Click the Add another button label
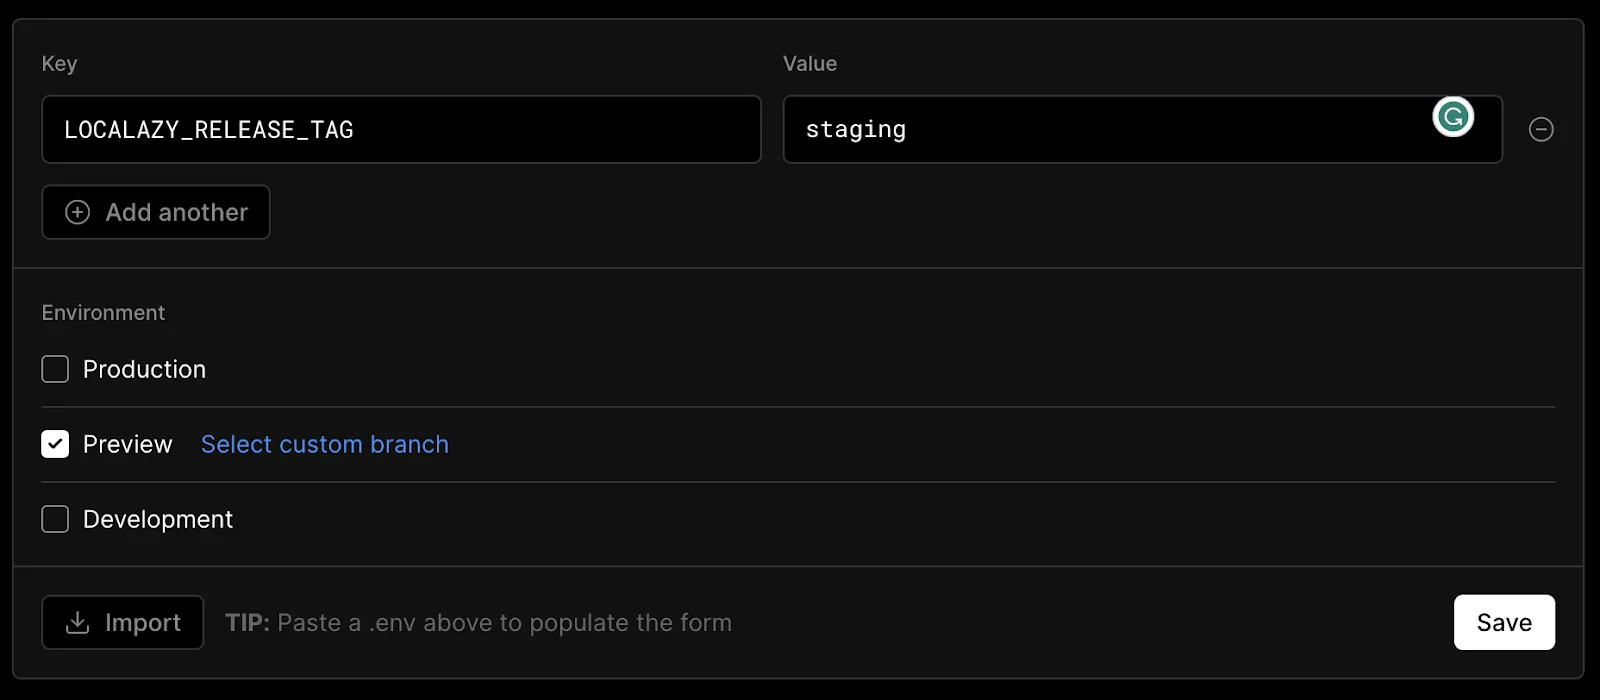Image resolution: width=1600 pixels, height=700 pixels. pos(176,212)
